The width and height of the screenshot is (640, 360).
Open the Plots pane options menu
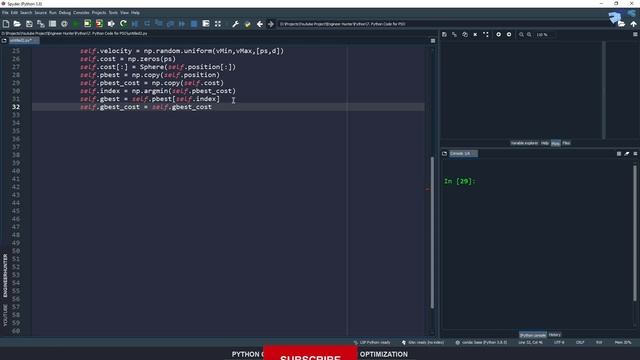(x=635, y=35)
